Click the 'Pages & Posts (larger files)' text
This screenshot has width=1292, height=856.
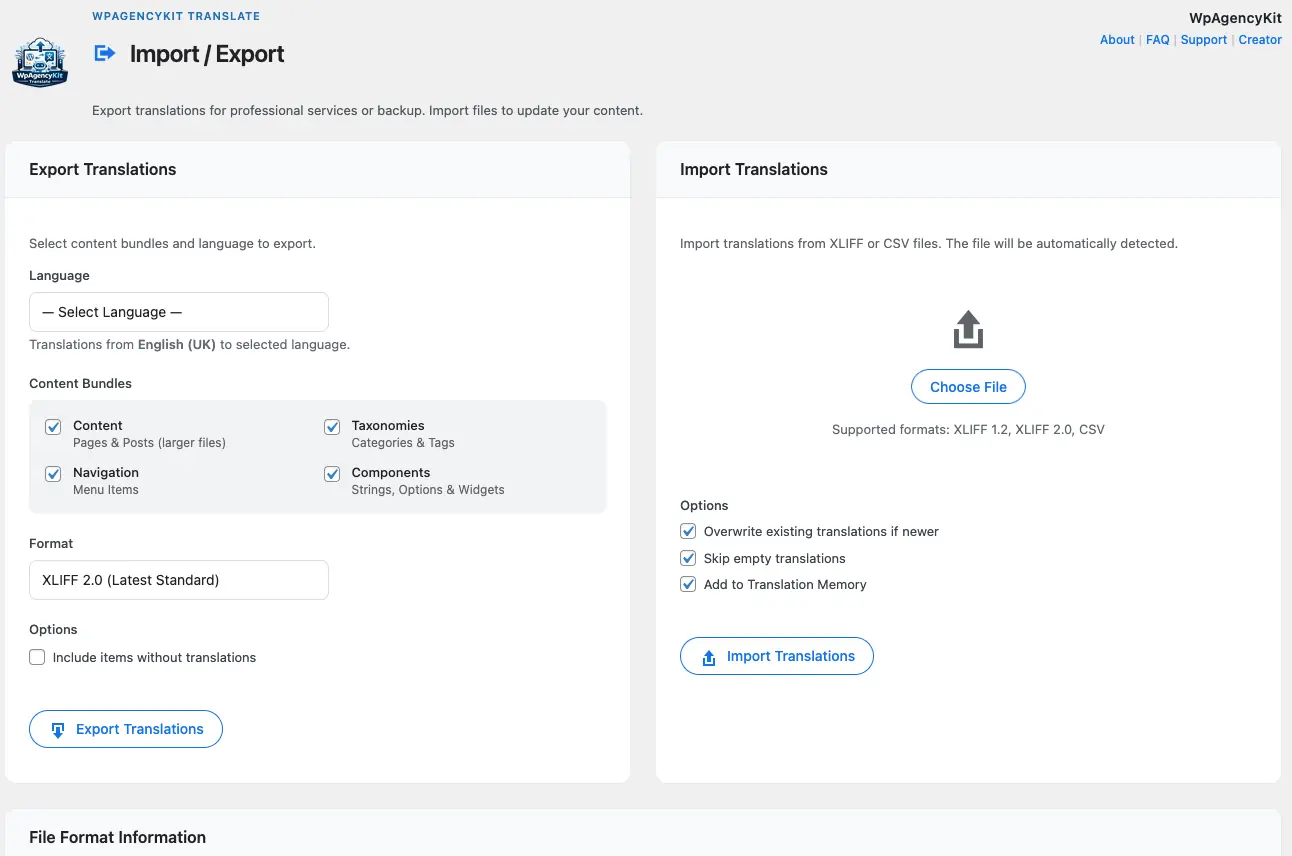[149, 443]
